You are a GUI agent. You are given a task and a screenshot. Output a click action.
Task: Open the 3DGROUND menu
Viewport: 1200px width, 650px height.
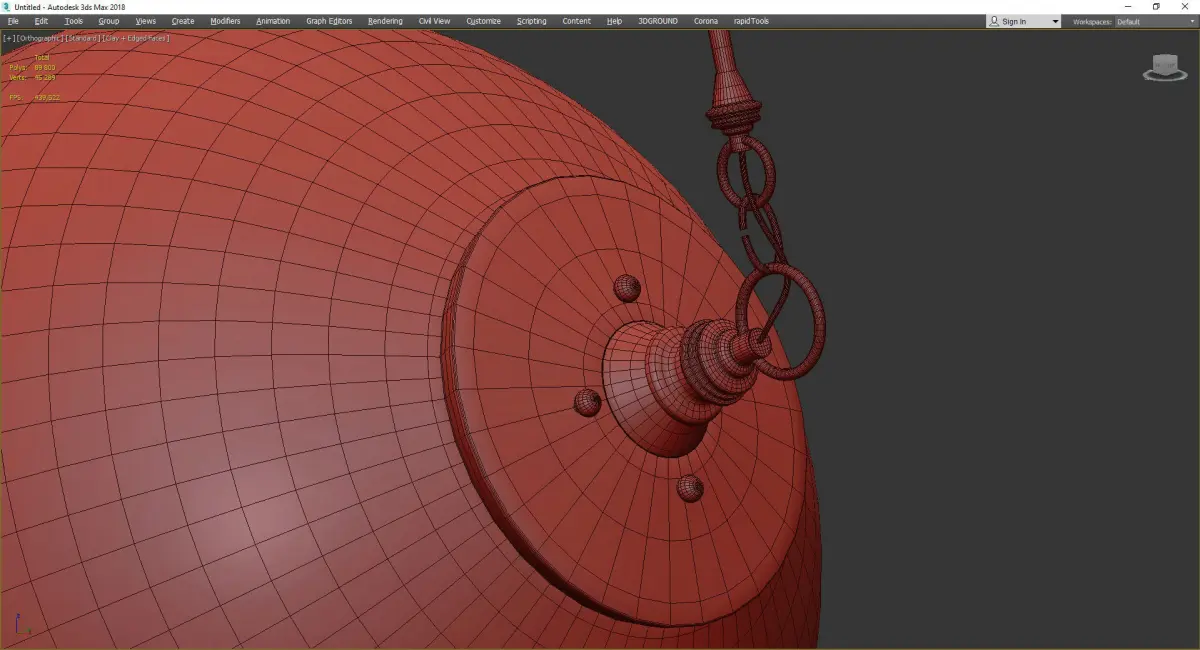(657, 21)
